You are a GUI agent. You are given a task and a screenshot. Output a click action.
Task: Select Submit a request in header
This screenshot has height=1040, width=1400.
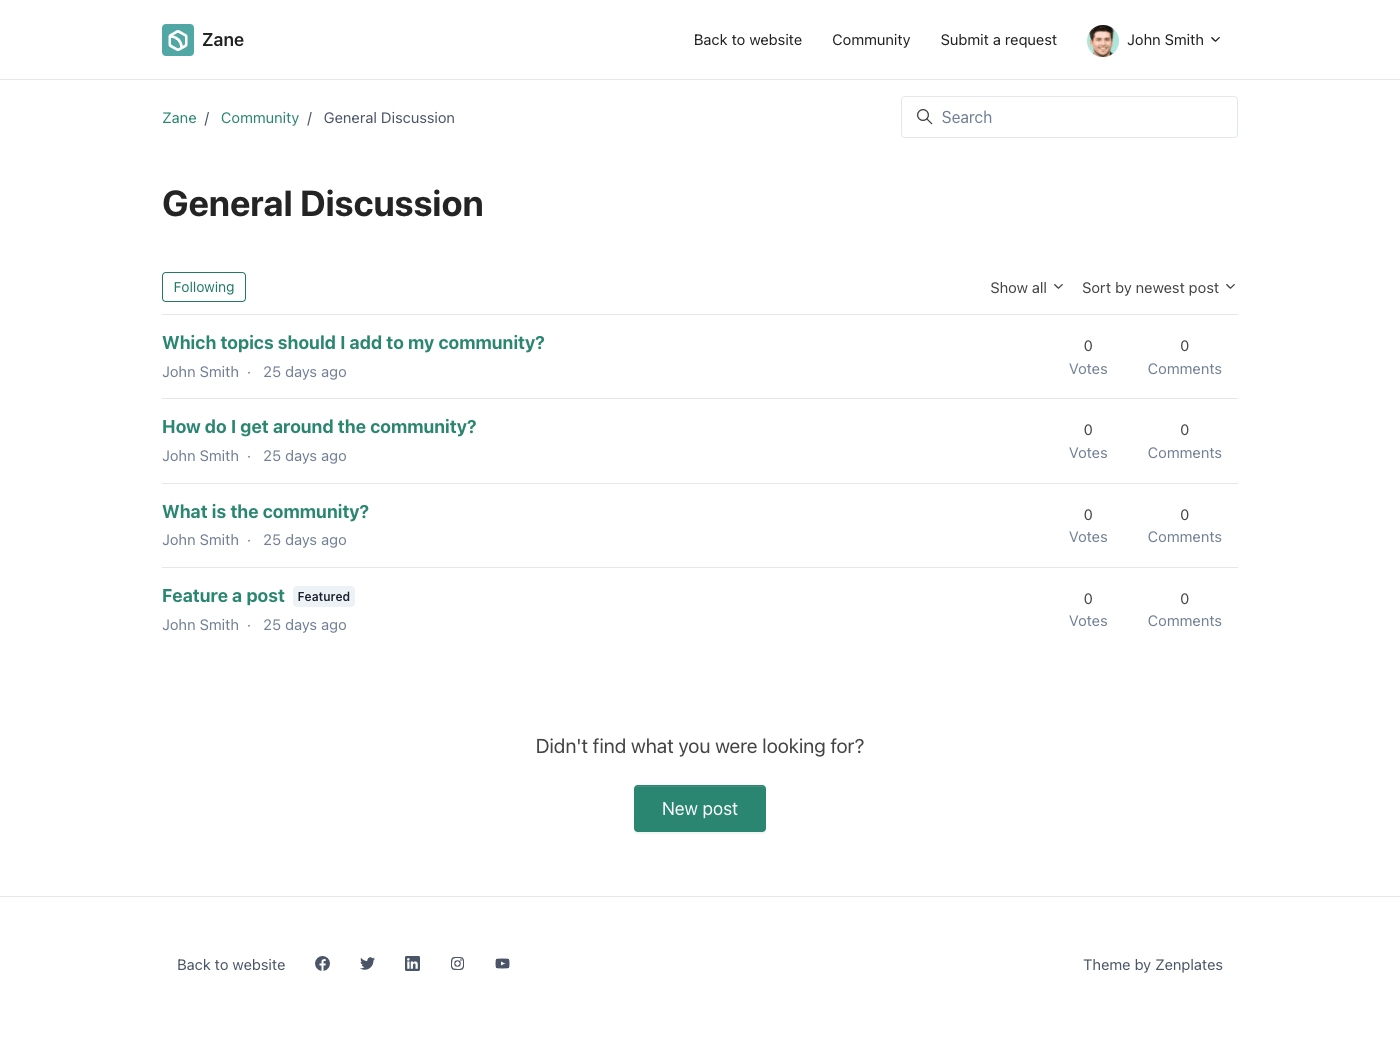pos(998,40)
